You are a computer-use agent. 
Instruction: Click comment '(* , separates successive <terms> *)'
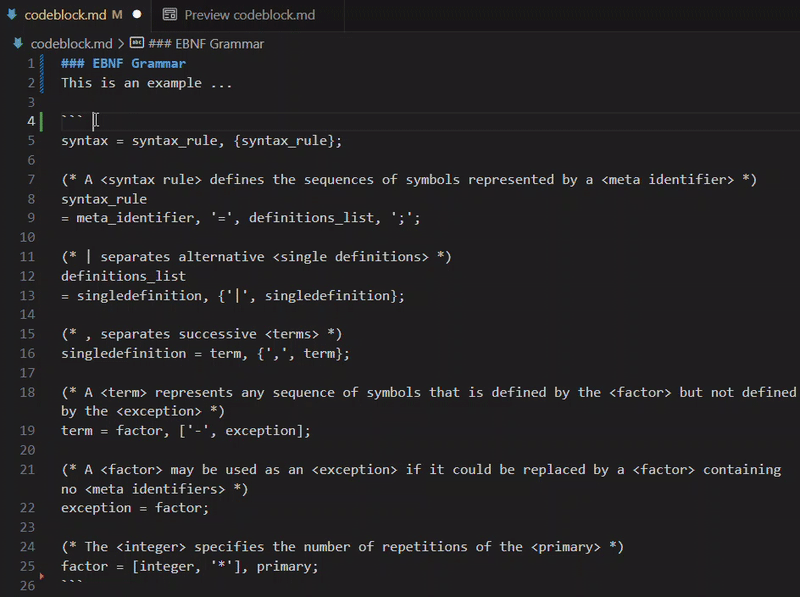(202, 334)
